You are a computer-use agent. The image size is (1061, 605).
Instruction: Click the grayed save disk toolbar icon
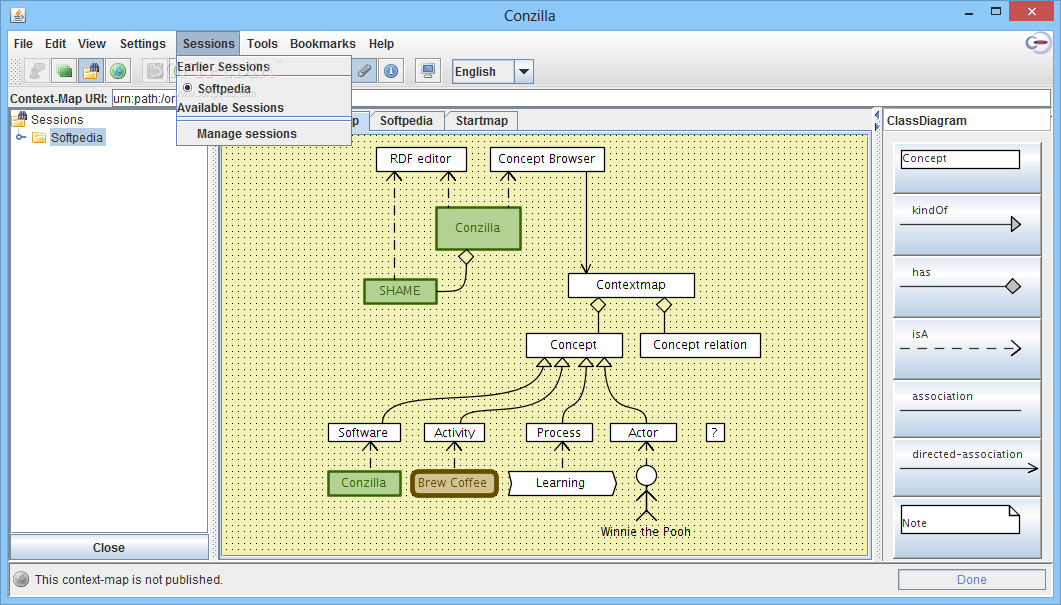coord(156,71)
